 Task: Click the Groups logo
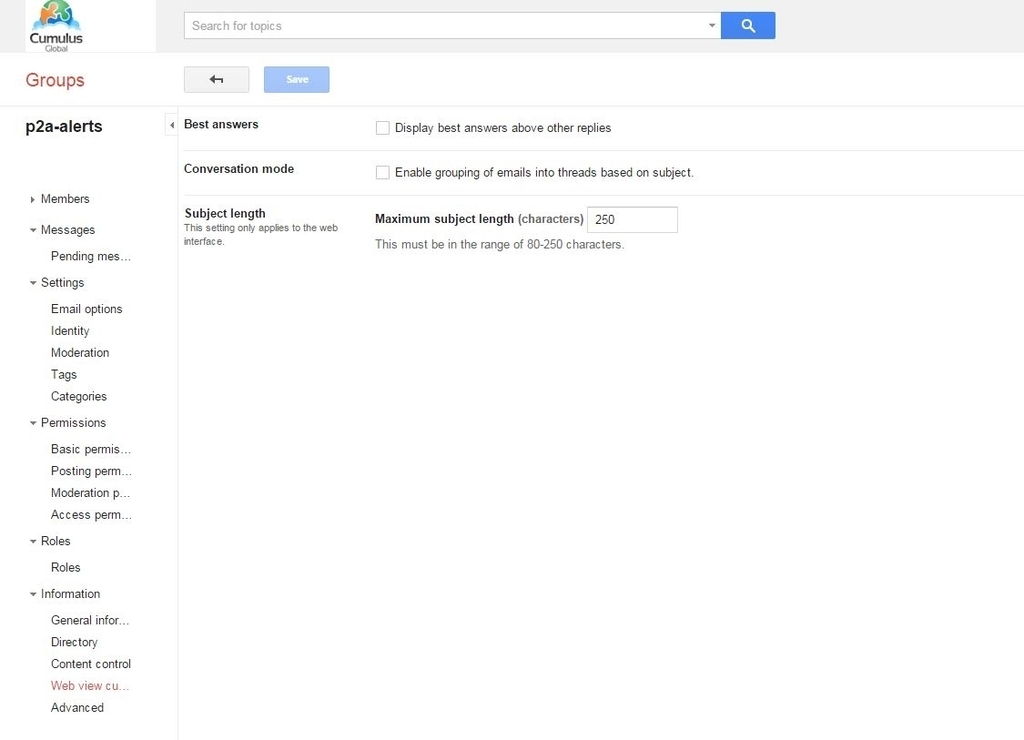click(54, 80)
